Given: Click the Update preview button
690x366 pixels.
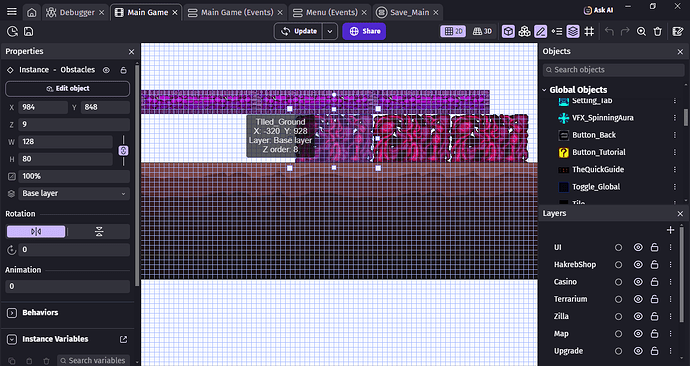Looking at the screenshot, I should coord(299,31).
